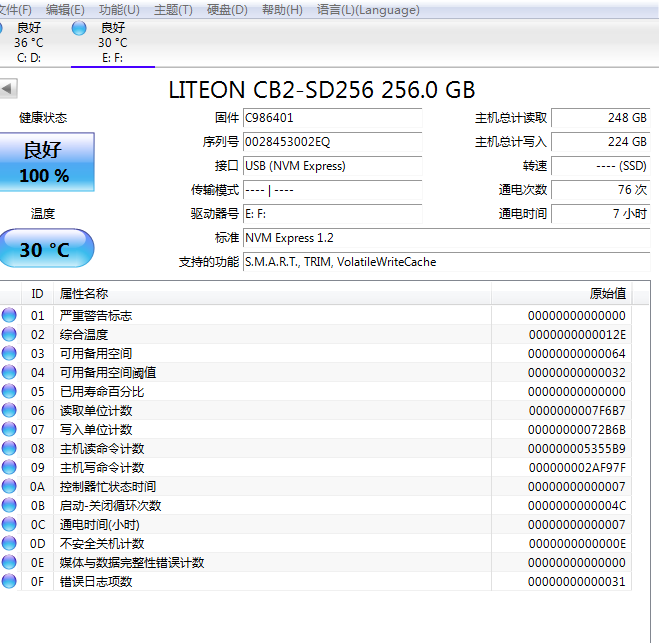Click raw value 00000005355B9
659x643 pixels.
coord(577,448)
